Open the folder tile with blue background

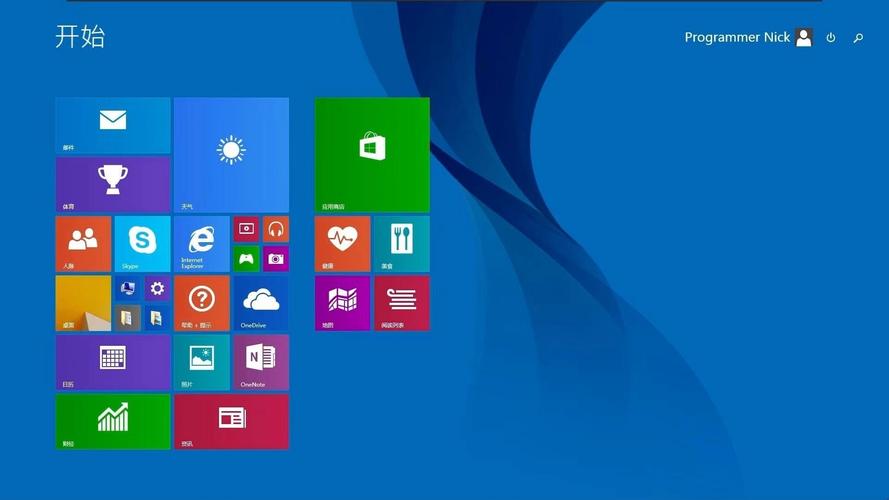[157, 318]
